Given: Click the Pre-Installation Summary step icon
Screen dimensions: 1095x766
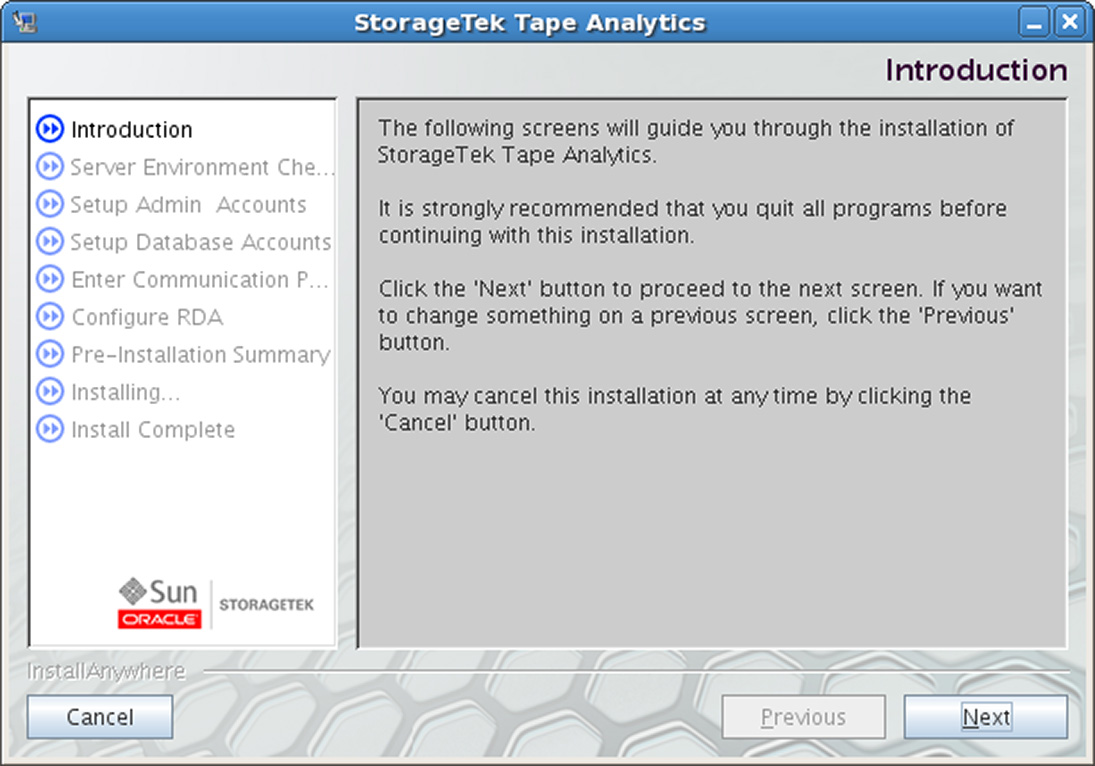Looking at the screenshot, I should point(50,354).
